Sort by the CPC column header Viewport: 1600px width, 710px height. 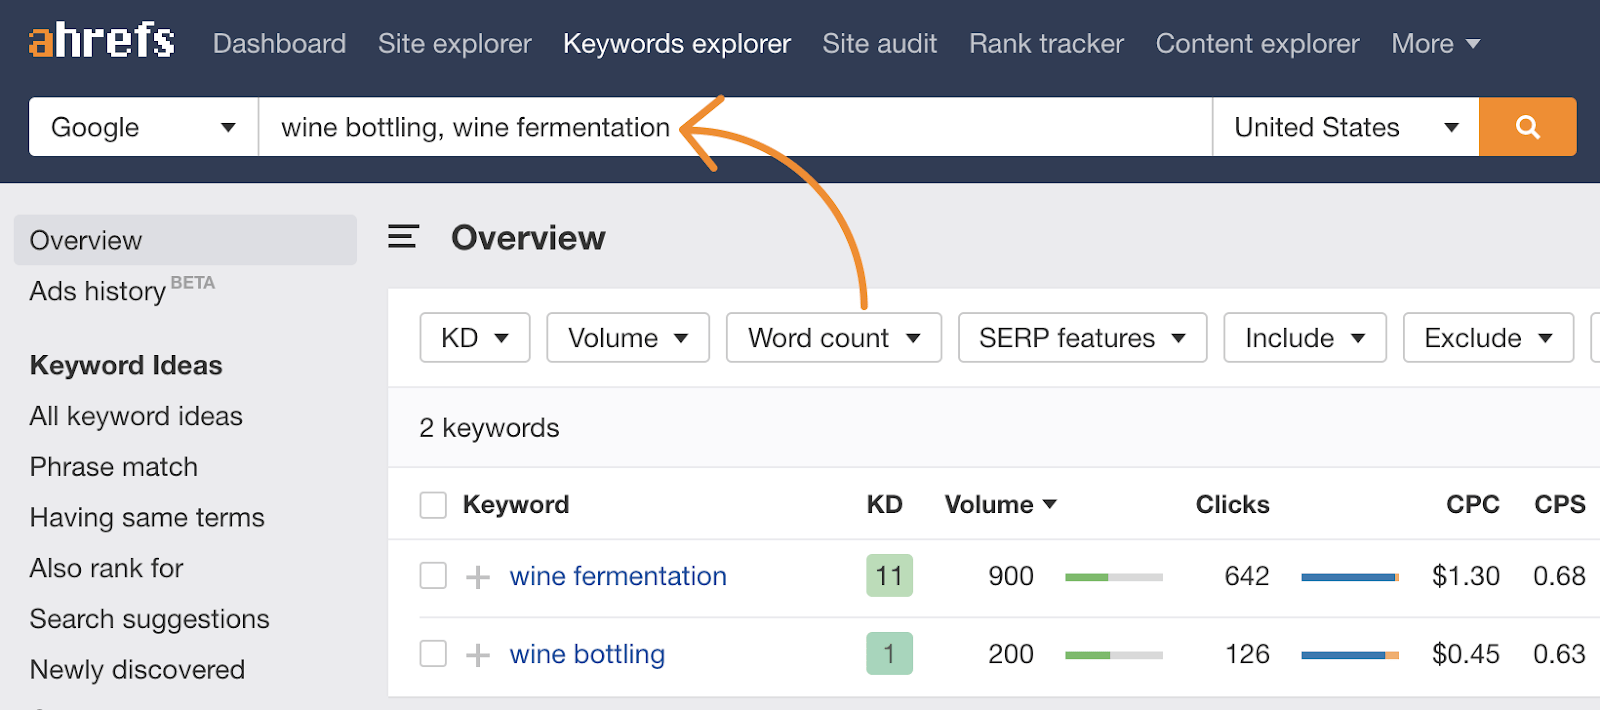1472,505
